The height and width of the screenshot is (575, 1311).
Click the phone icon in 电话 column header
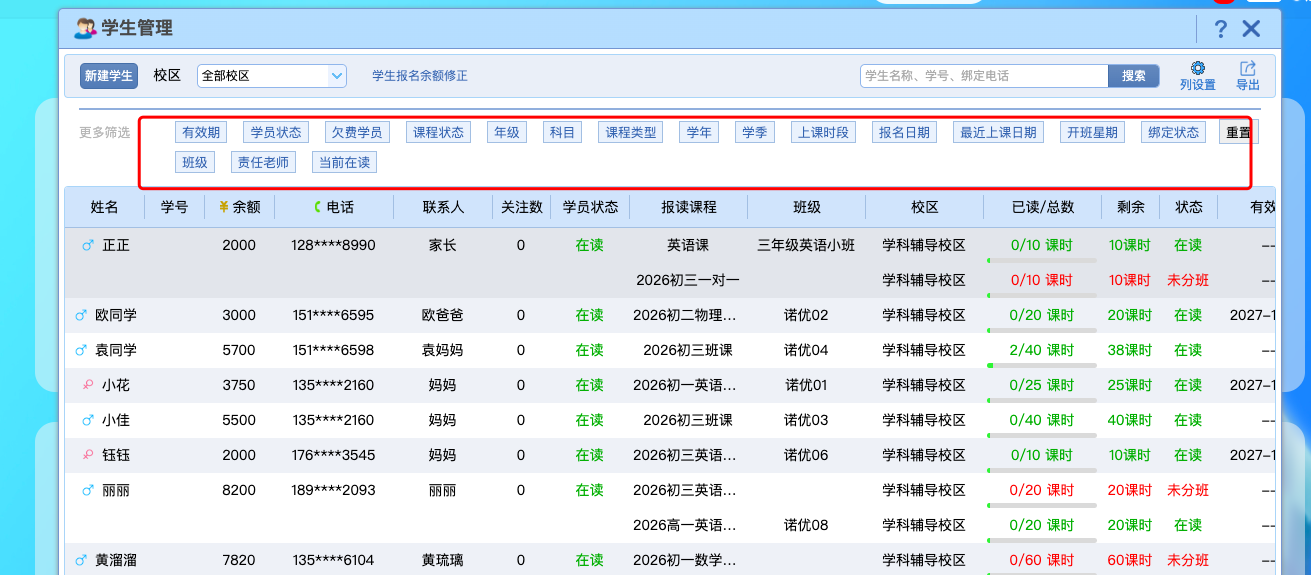pyautogui.click(x=318, y=207)
